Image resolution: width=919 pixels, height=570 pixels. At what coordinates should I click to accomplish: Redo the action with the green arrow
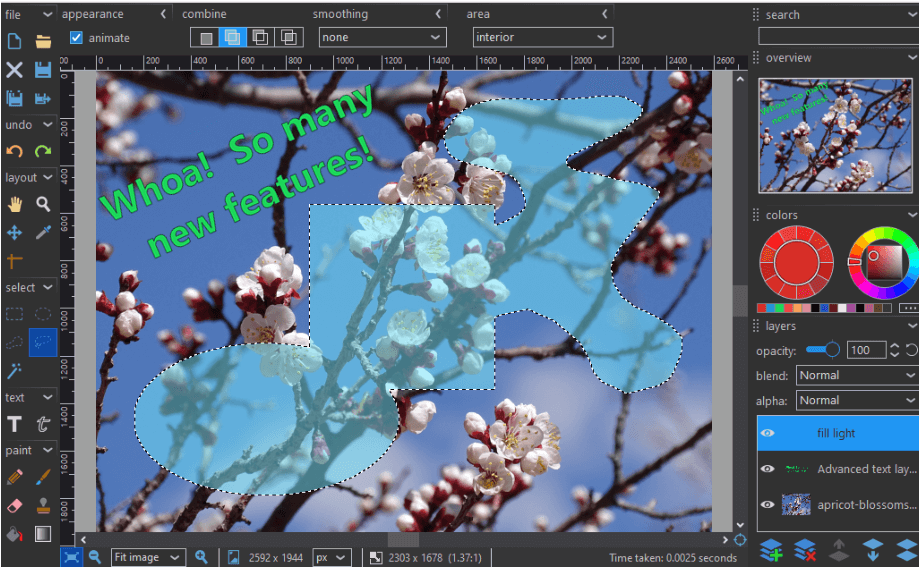[43, 152]
